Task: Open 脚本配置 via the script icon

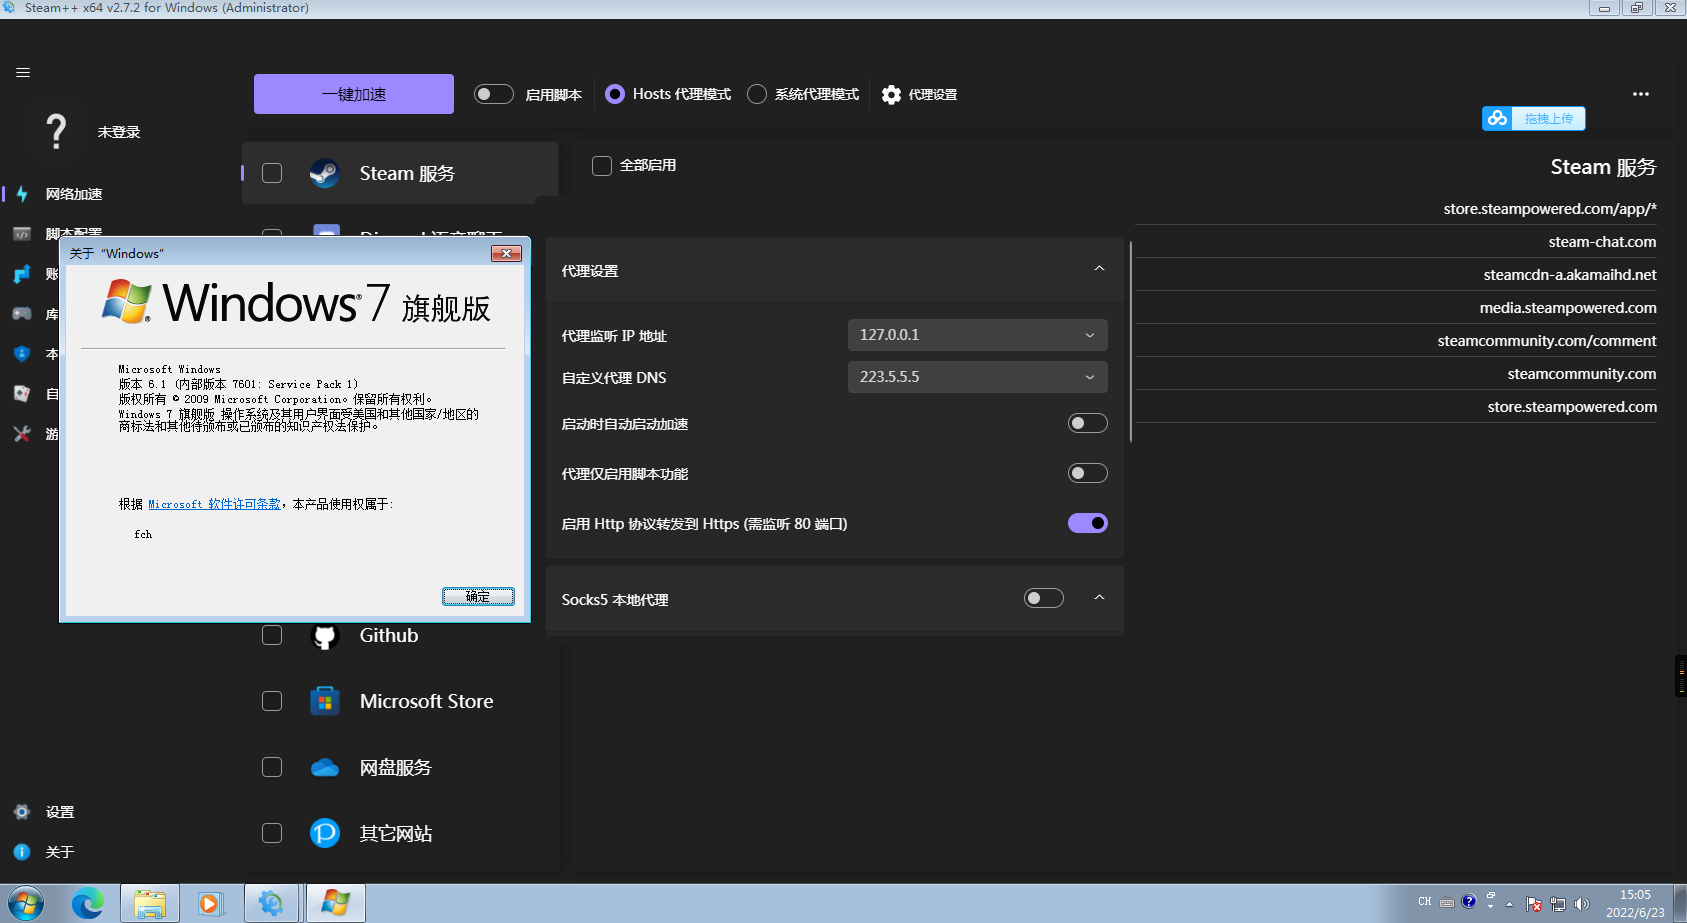Action: (22, 233)
